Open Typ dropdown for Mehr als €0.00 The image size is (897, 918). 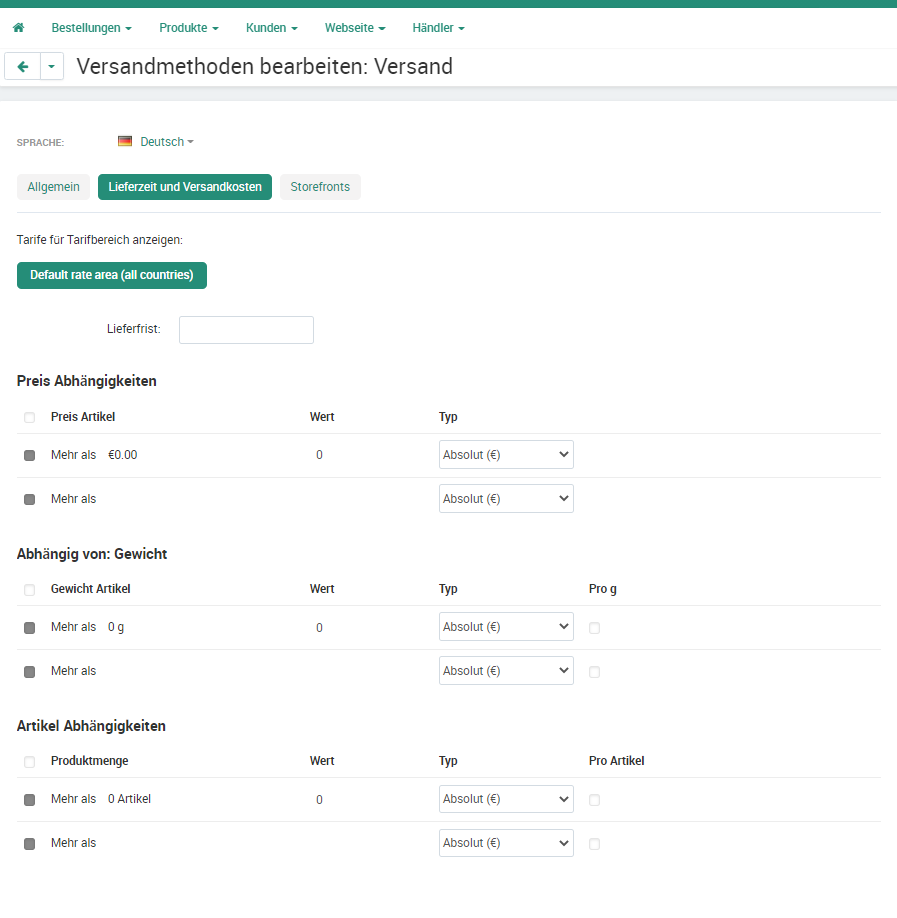pyautogui.click(x=506, y=454)
